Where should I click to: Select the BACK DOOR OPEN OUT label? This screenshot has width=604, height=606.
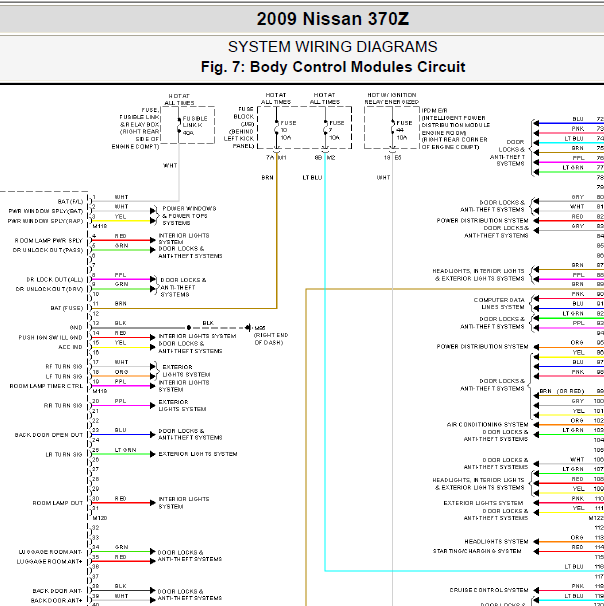[49, 435]
